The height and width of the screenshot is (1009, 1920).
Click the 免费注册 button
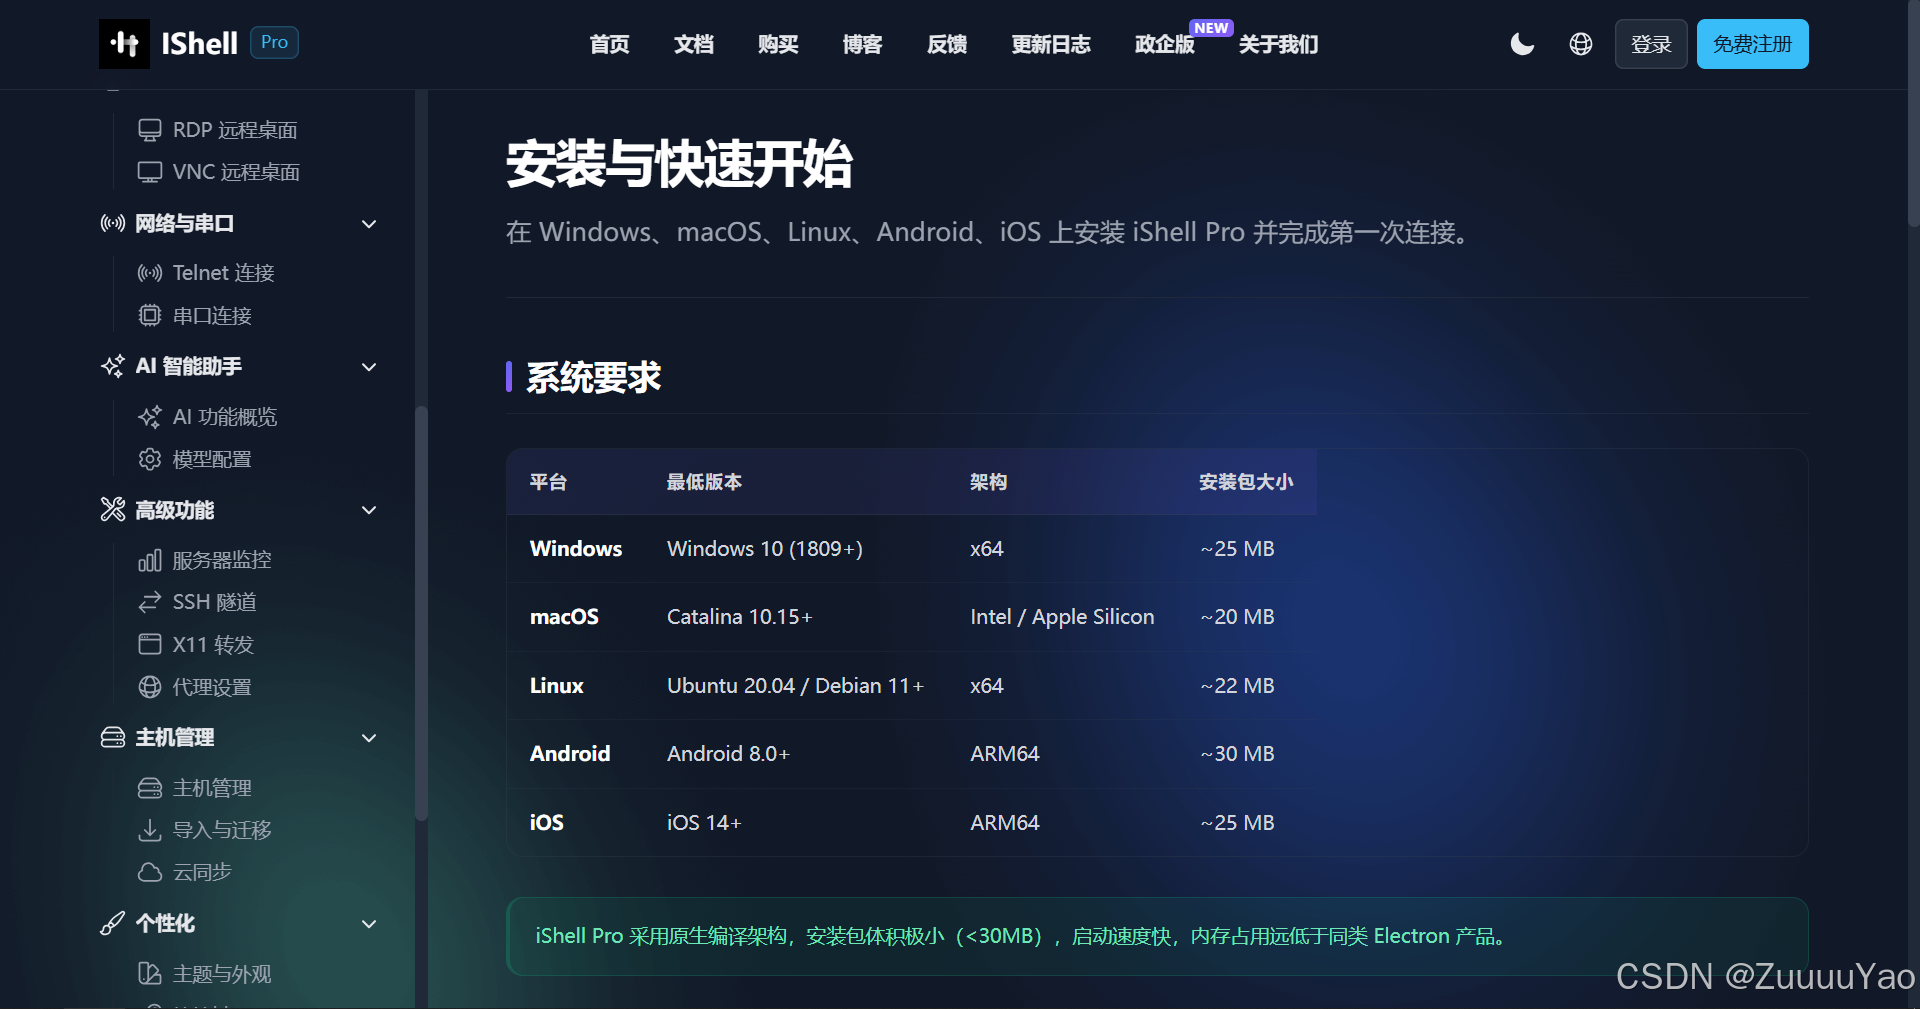pos(1753,44)
